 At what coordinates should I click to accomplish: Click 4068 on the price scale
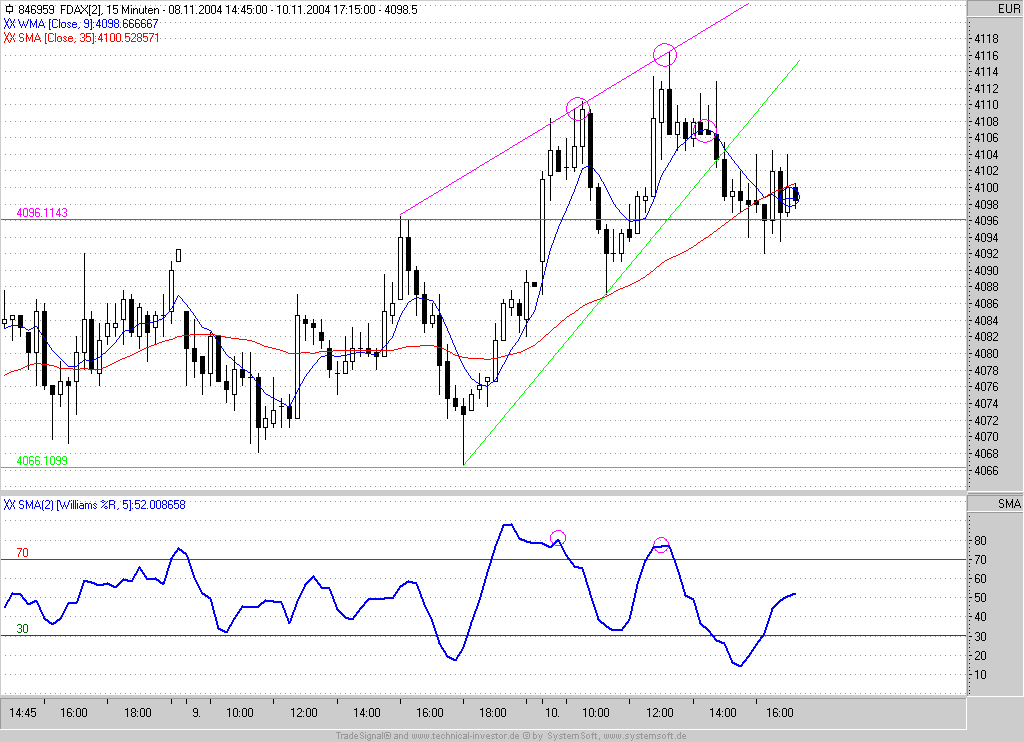tap(986, 454)
